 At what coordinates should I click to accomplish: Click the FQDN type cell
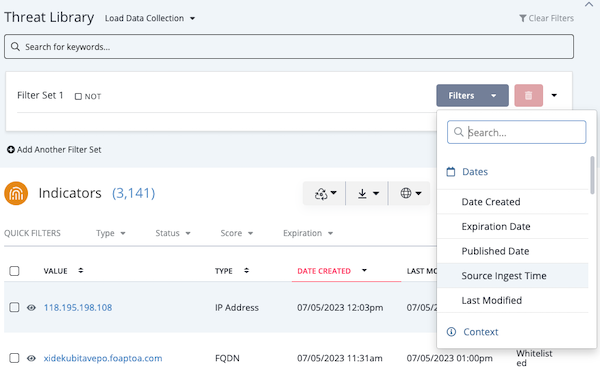pyautogui.click(x=227, y=358)
